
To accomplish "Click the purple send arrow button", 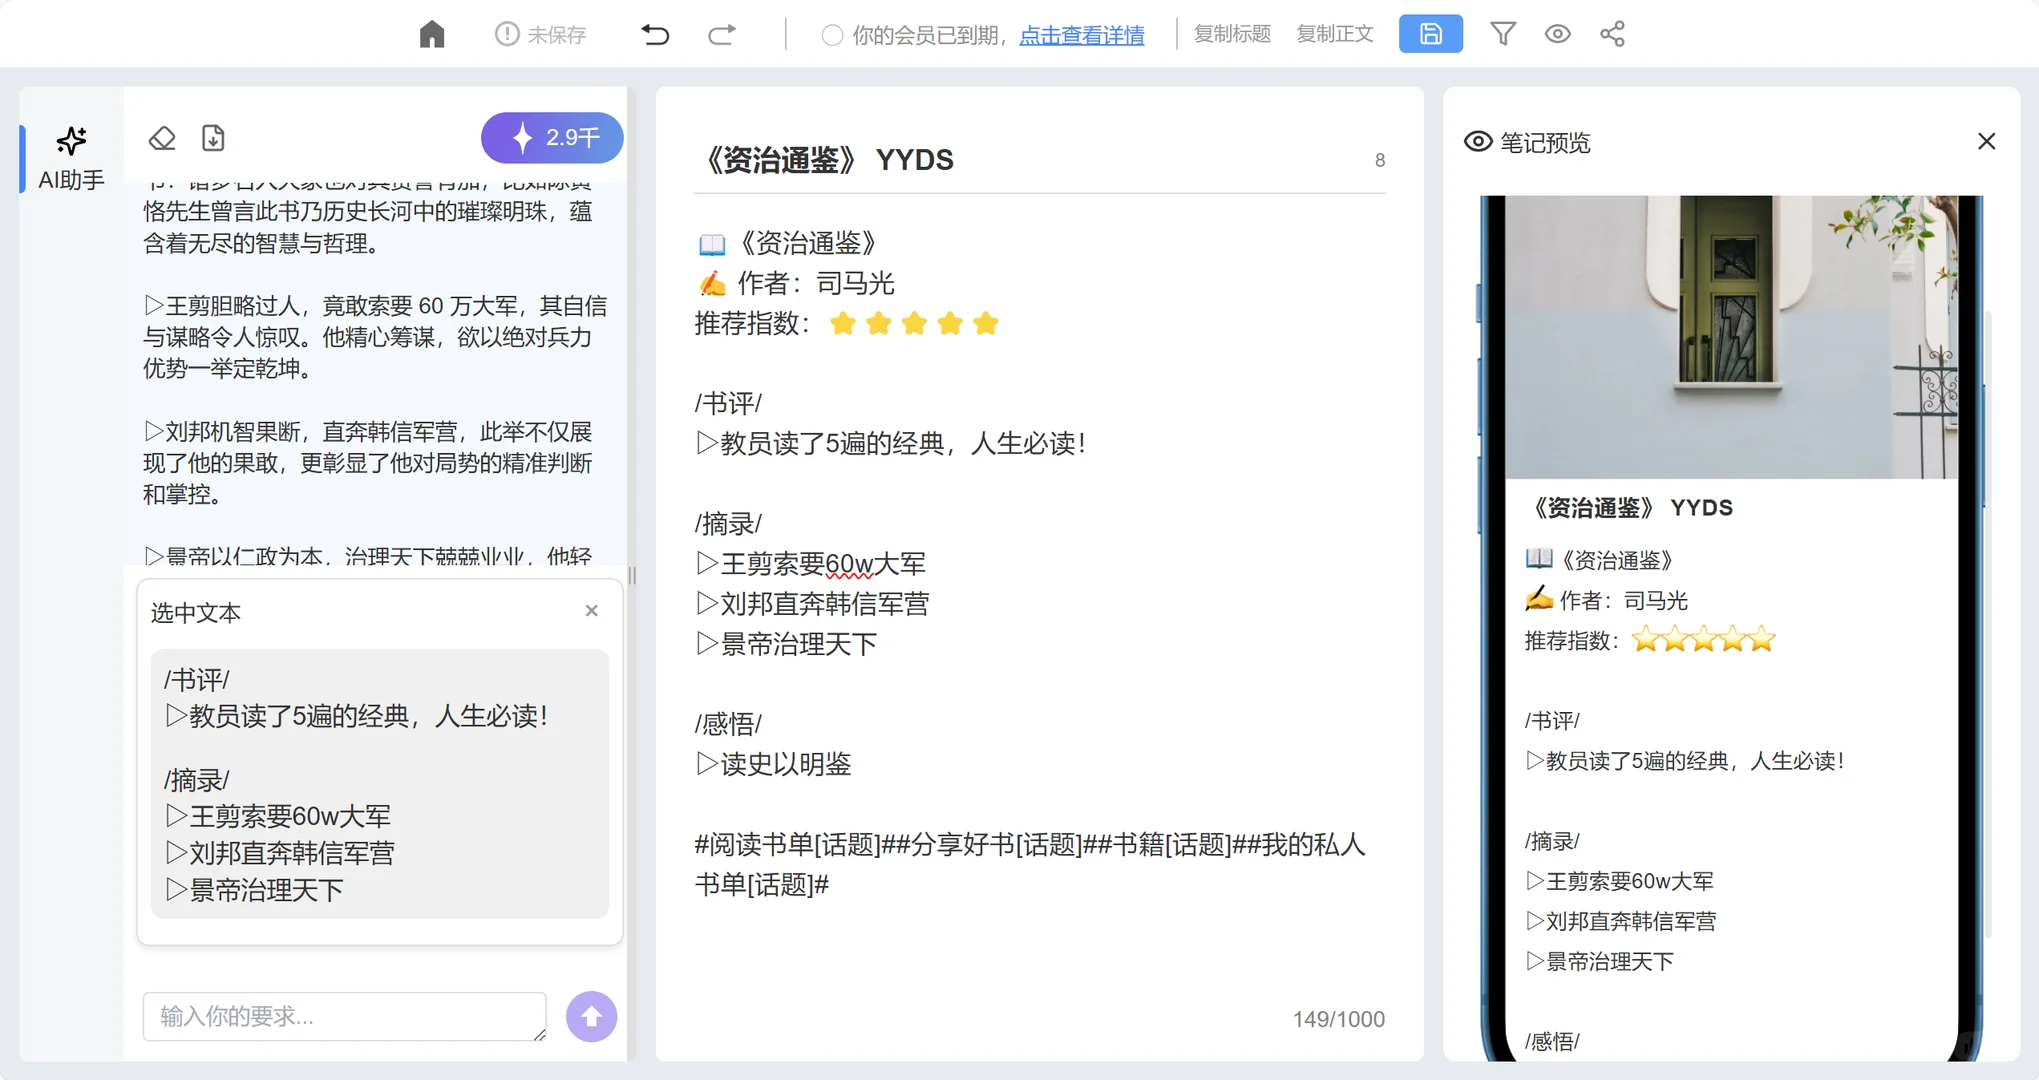I will [x=591, y=1016].
